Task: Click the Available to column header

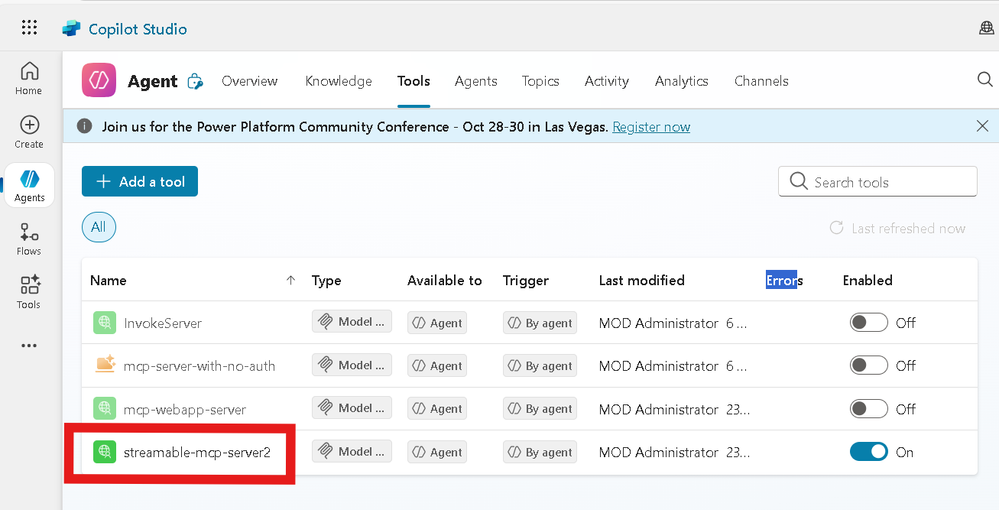Action: [445, 280]
